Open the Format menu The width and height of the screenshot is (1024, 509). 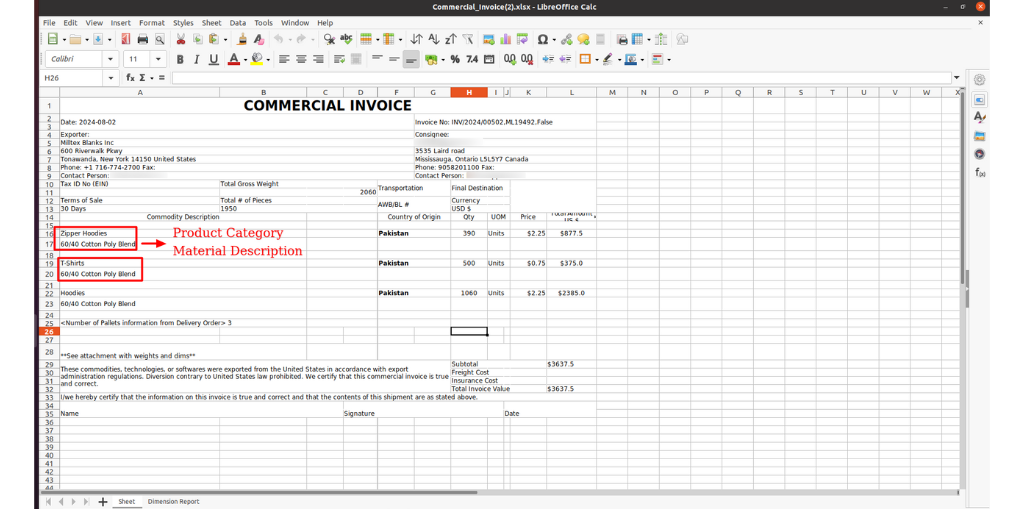152,22
